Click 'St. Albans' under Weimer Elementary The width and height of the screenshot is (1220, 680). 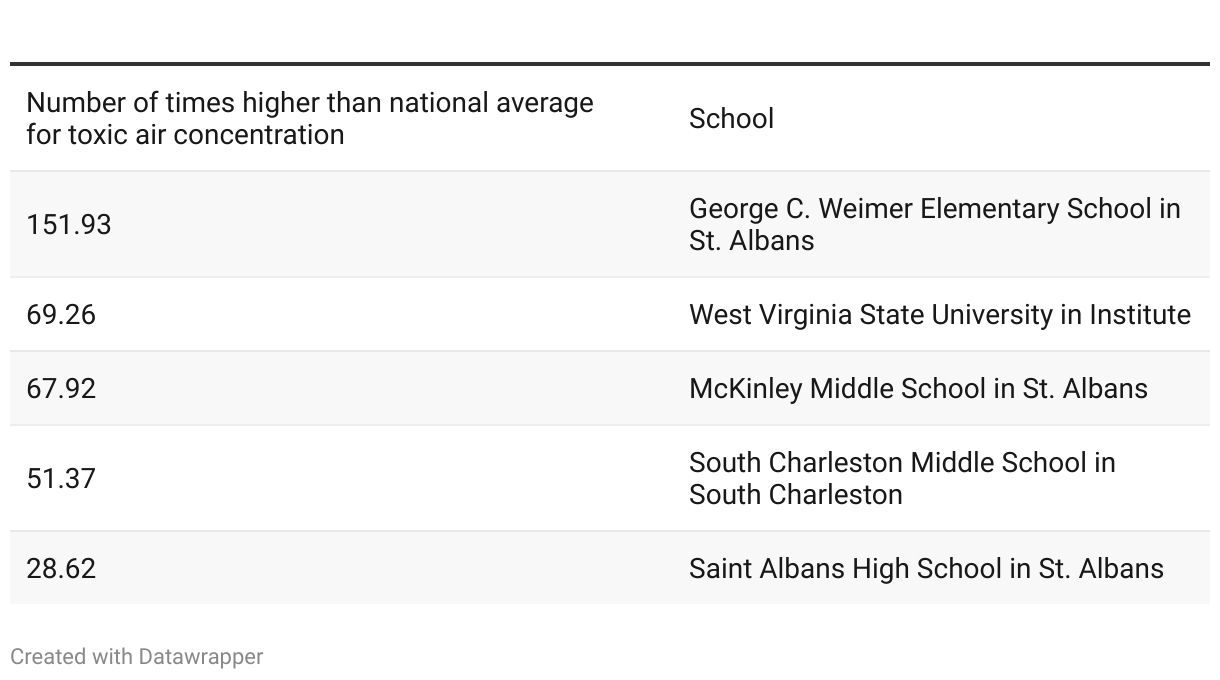(x=752, y=241)
